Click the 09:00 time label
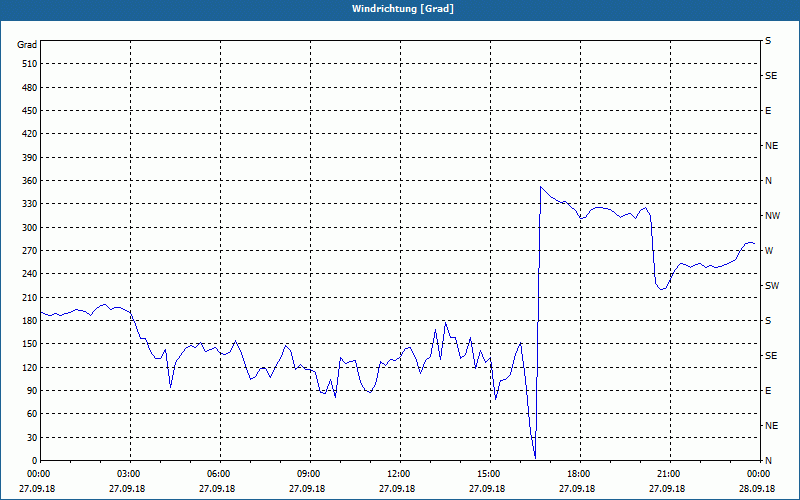Screen dimensions: 800x500 click(x=307, y=474)
